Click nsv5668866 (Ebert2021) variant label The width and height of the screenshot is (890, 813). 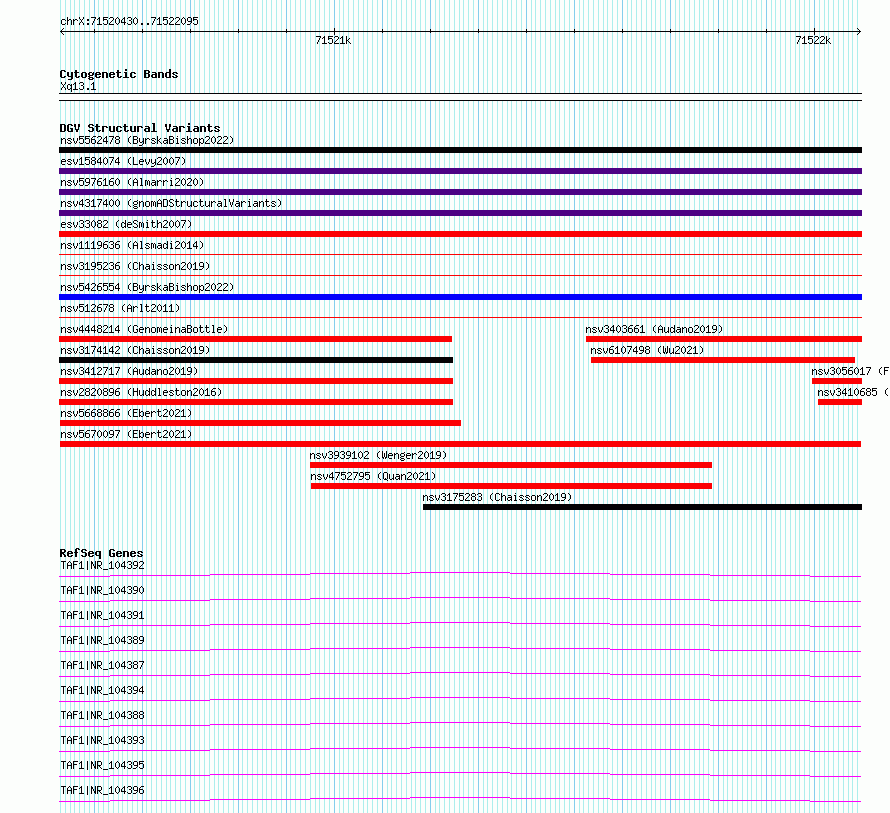[126, 413]
